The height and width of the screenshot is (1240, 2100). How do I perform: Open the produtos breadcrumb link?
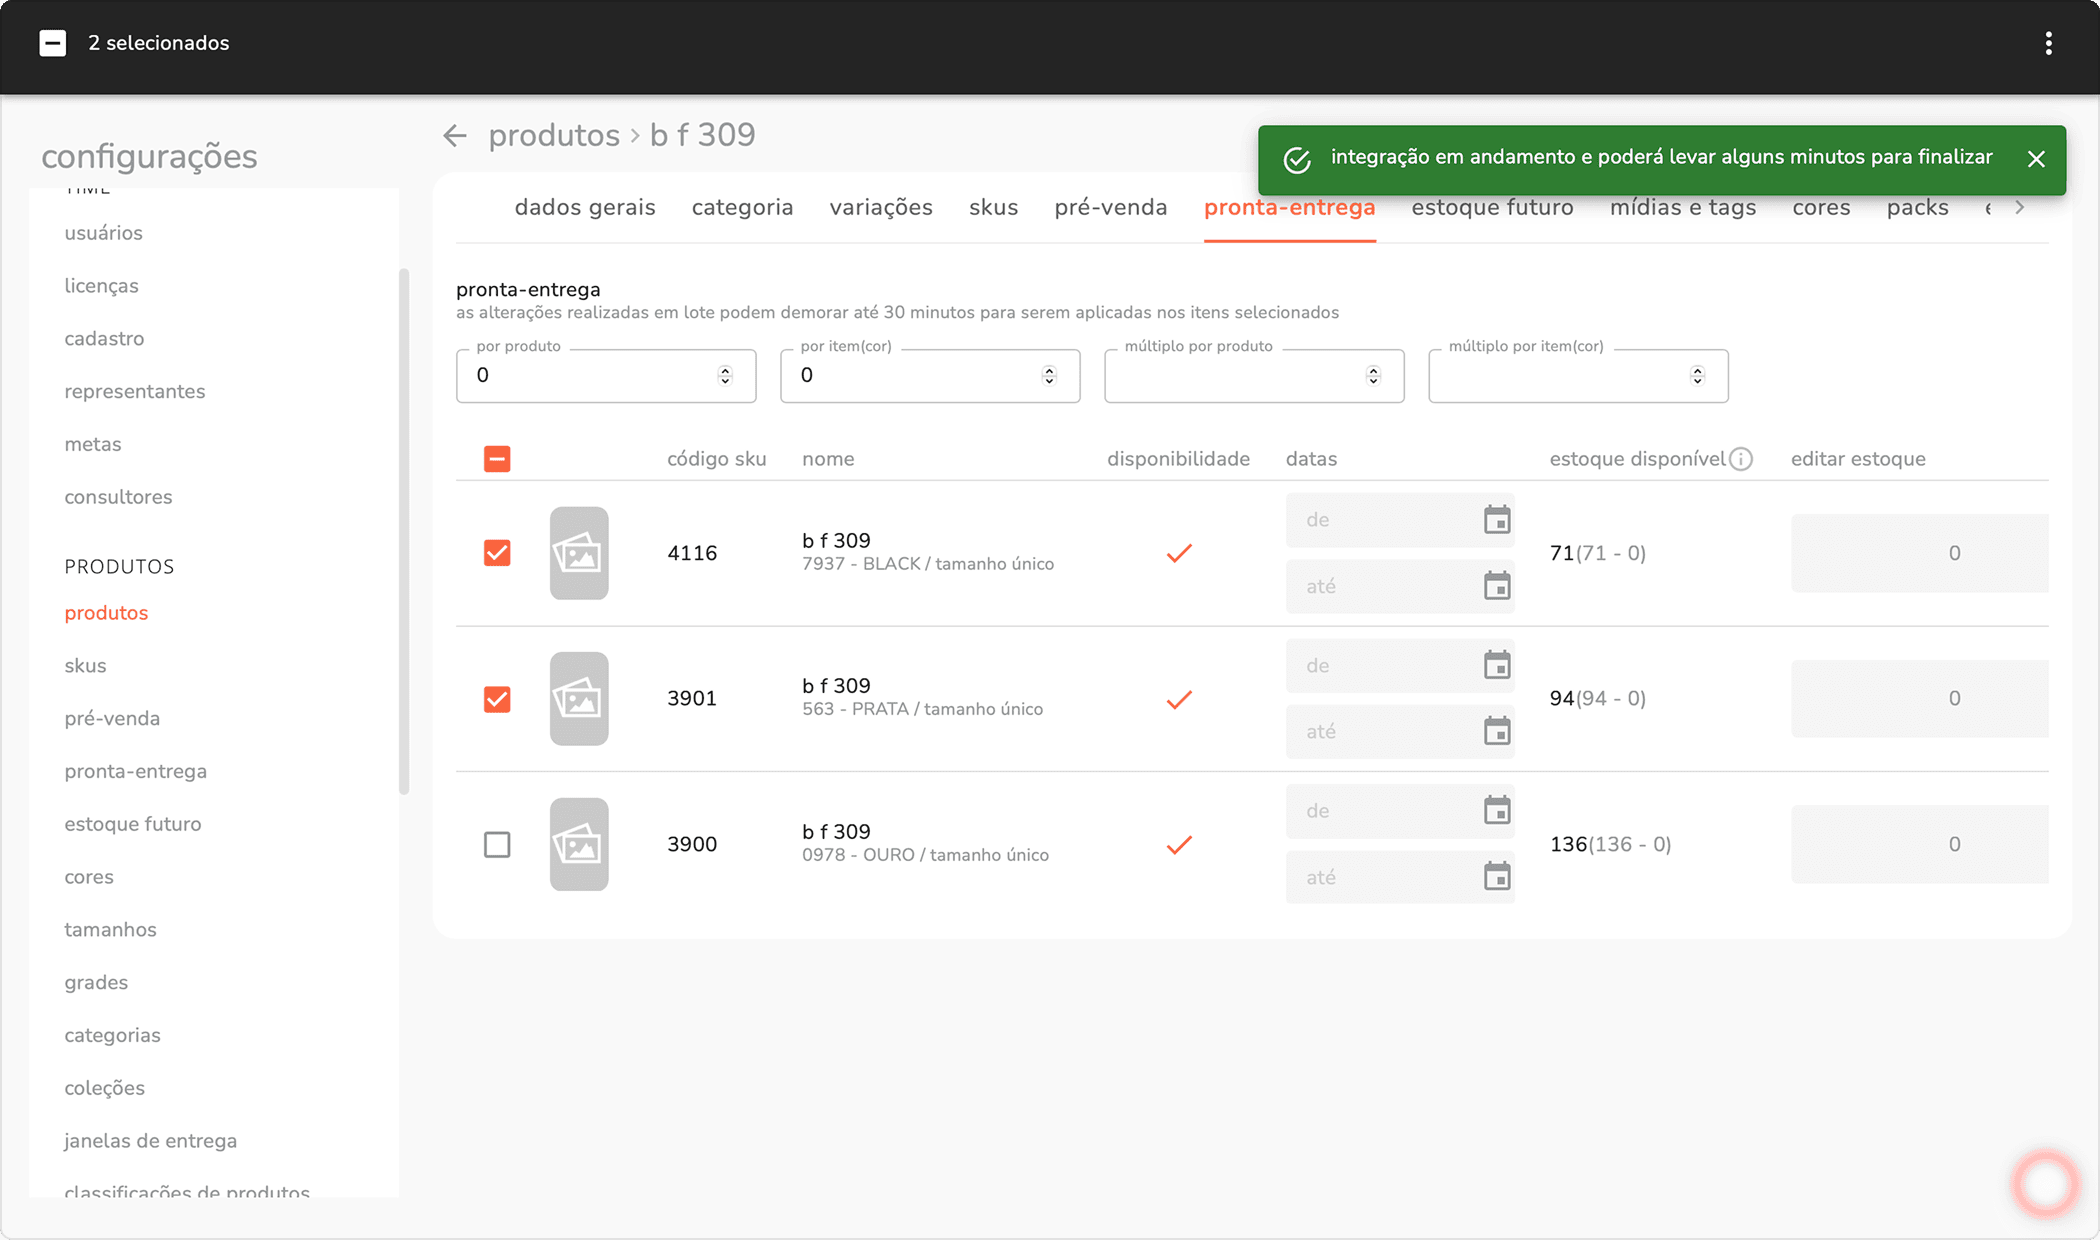click(x=554, y=135)
